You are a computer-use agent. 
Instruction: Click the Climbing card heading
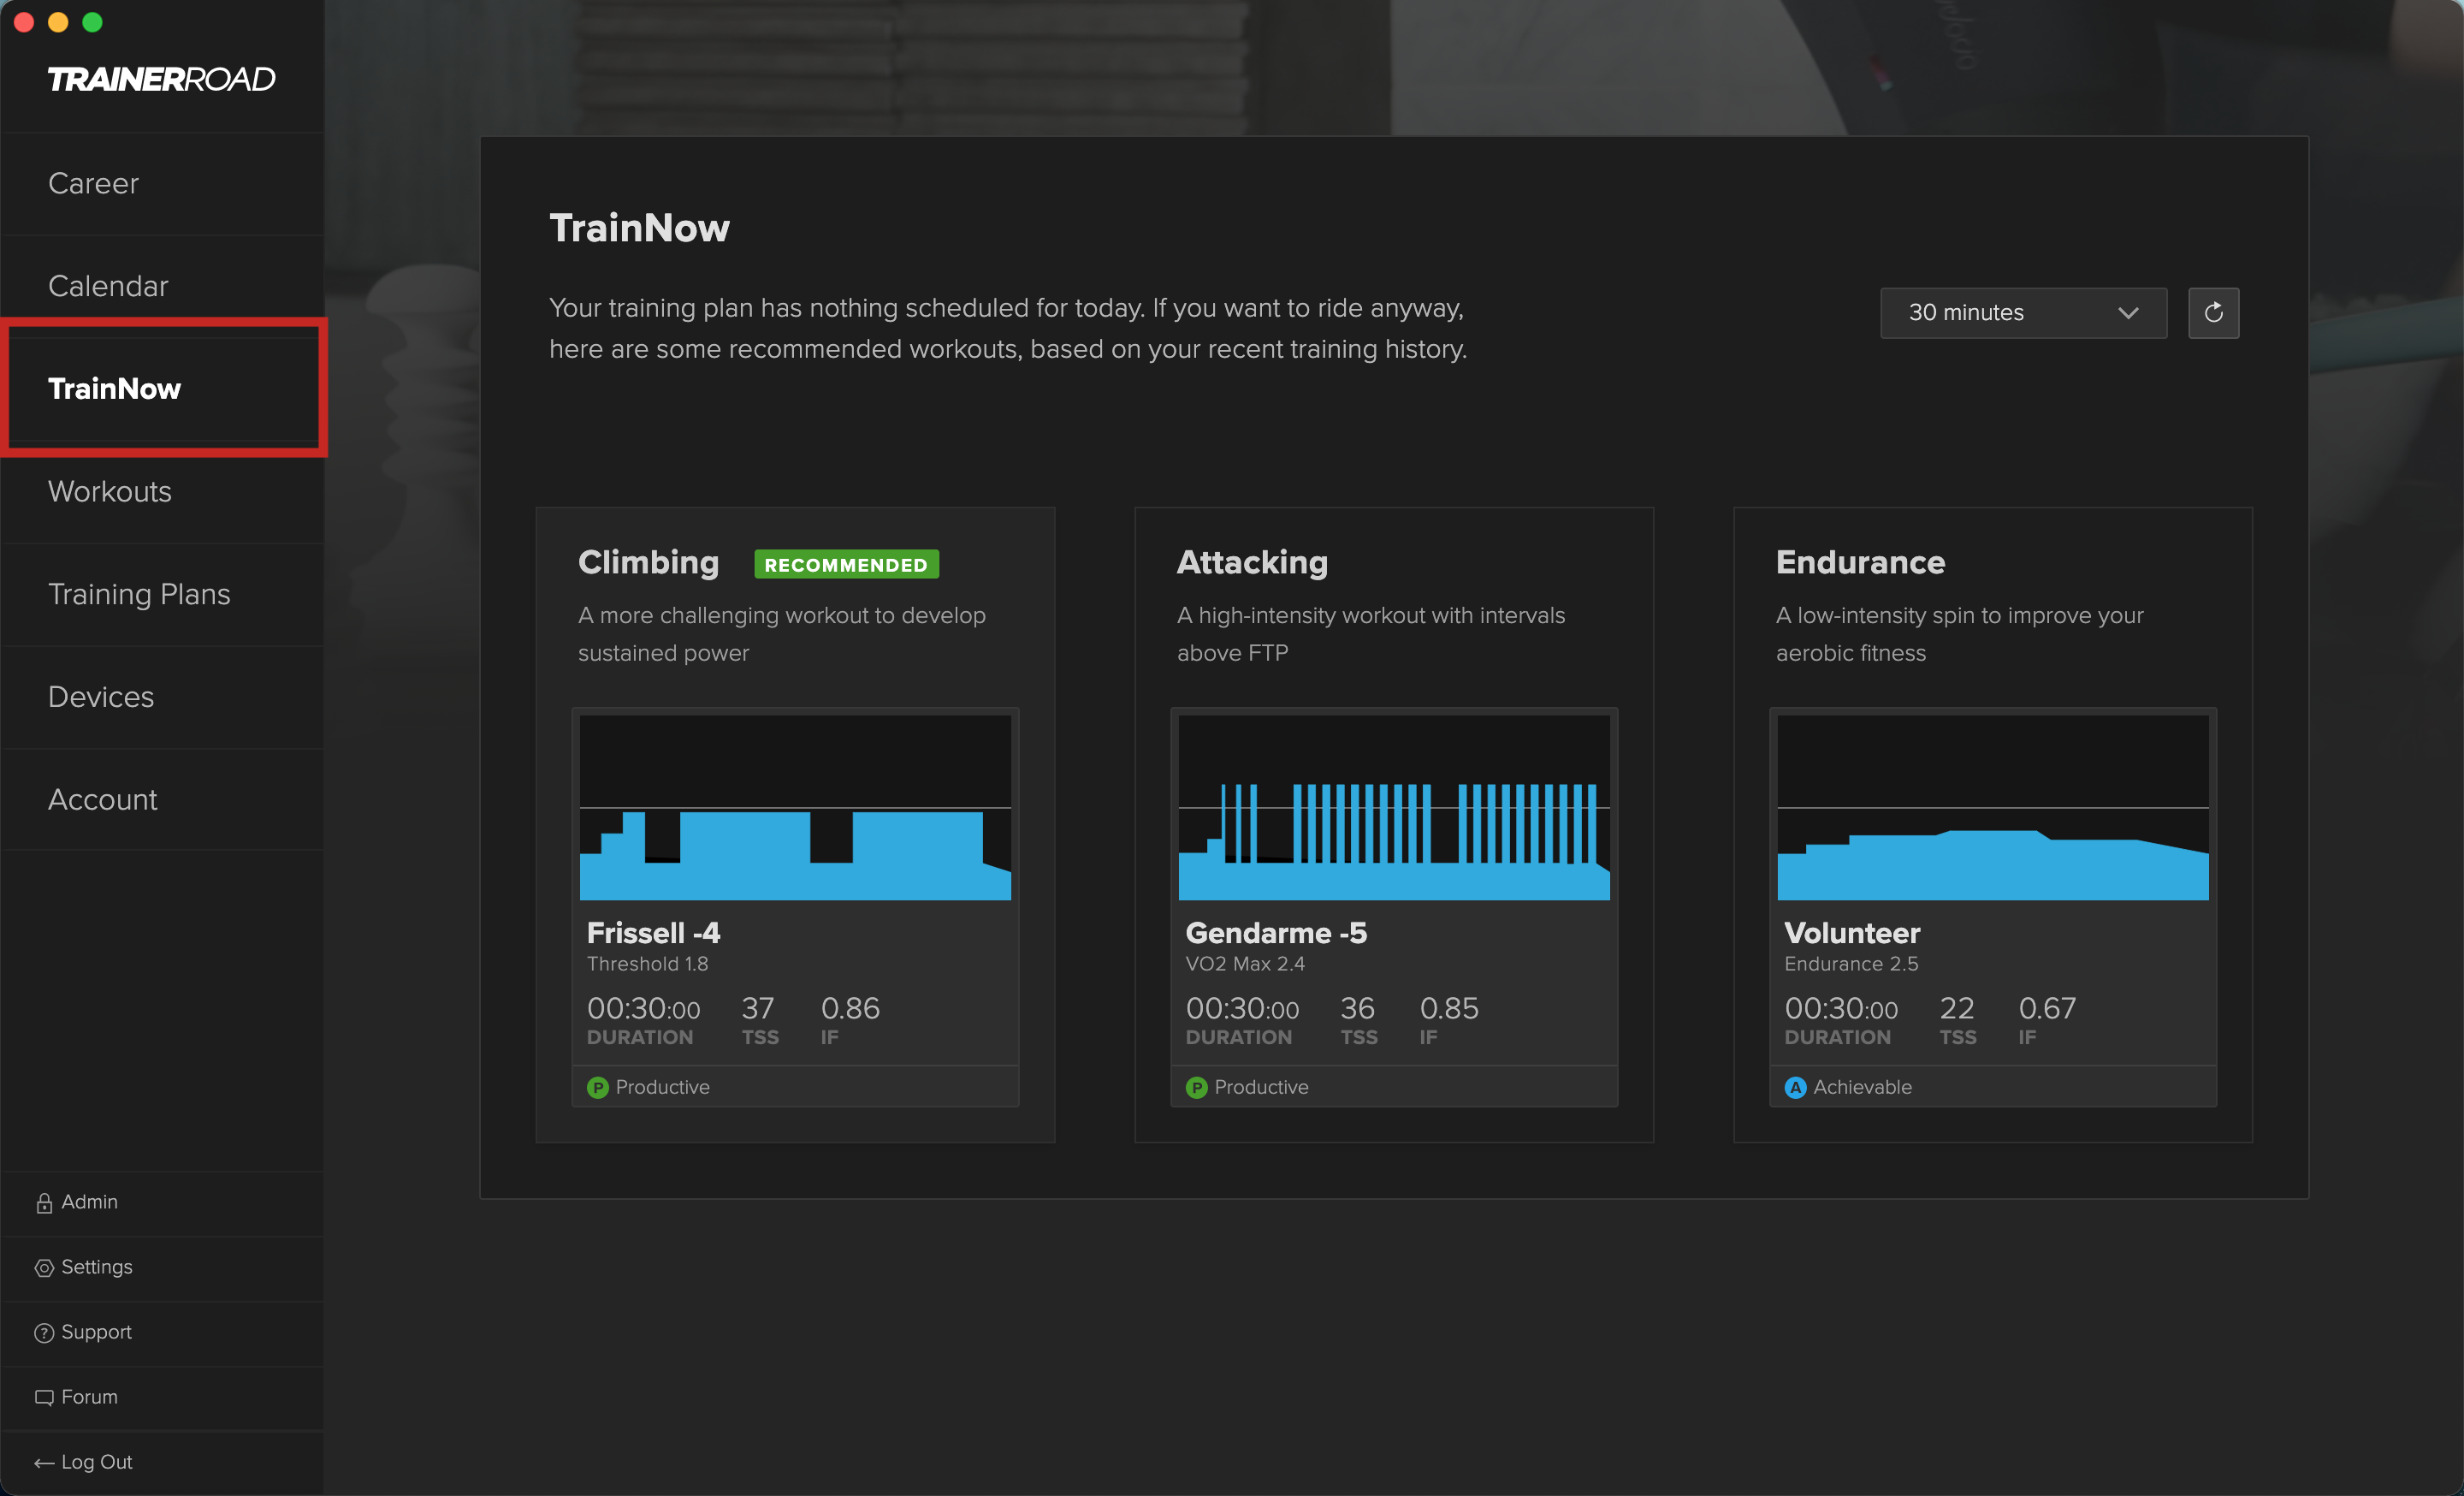click(648, 562)
